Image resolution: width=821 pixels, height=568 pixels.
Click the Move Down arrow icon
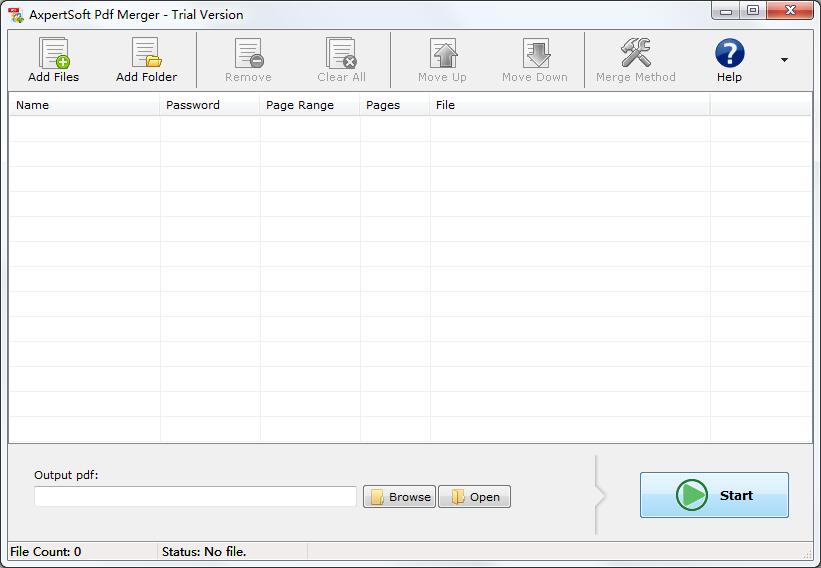pyautogui.click(x=535, y=53)
